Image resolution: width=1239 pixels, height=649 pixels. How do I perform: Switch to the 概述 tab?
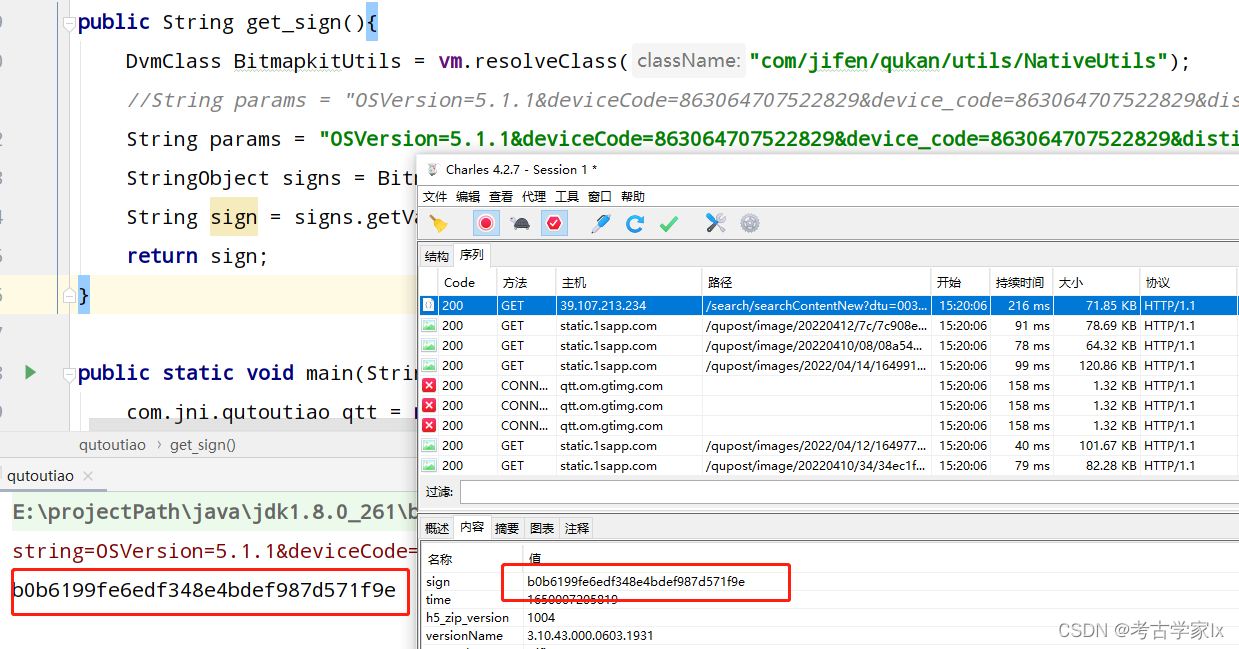point(437,528)
